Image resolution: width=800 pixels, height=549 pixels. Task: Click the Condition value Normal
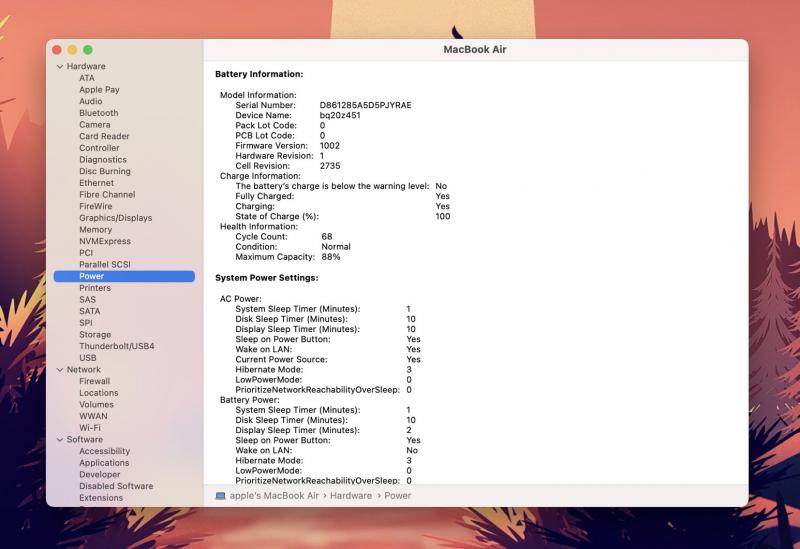click(336, 246)
